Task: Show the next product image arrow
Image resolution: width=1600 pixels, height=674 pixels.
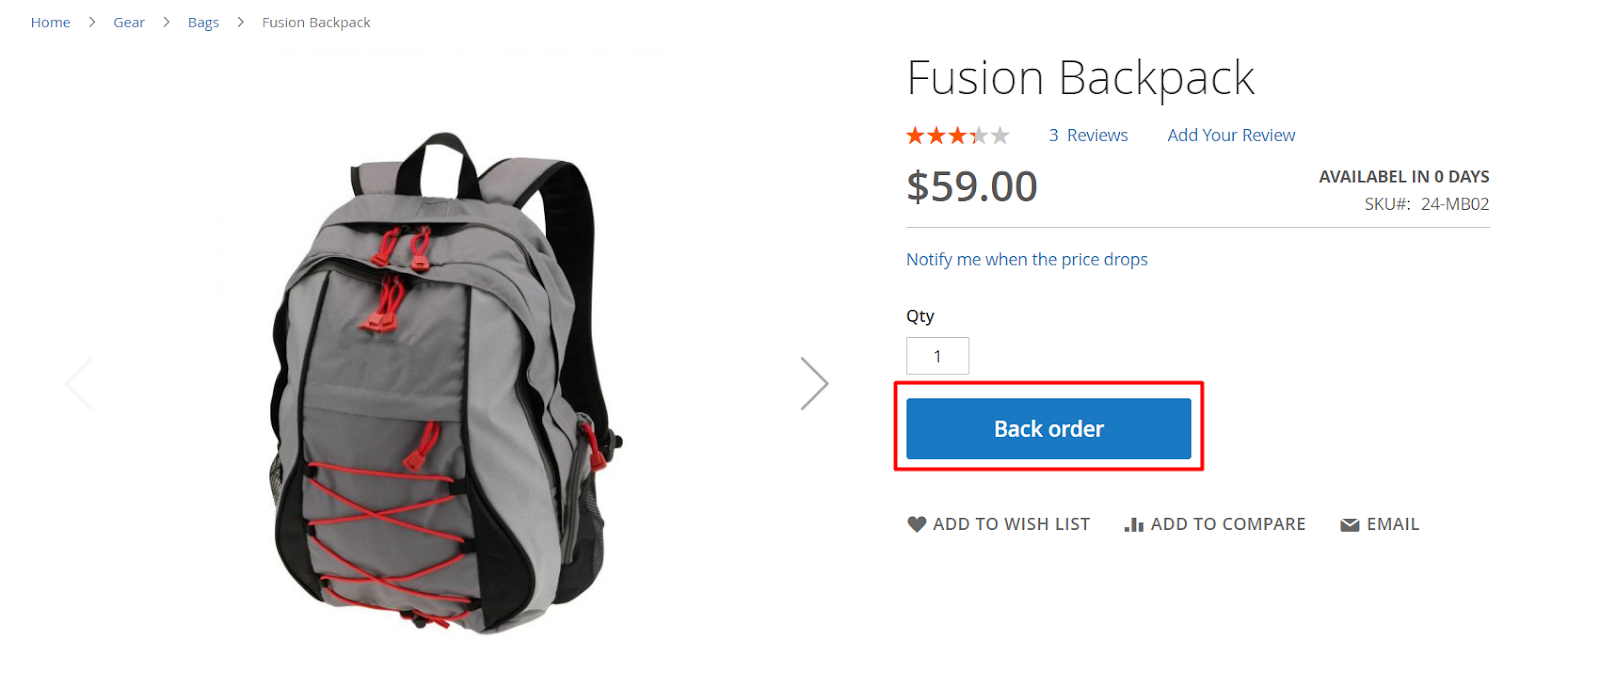Action: 814,384
